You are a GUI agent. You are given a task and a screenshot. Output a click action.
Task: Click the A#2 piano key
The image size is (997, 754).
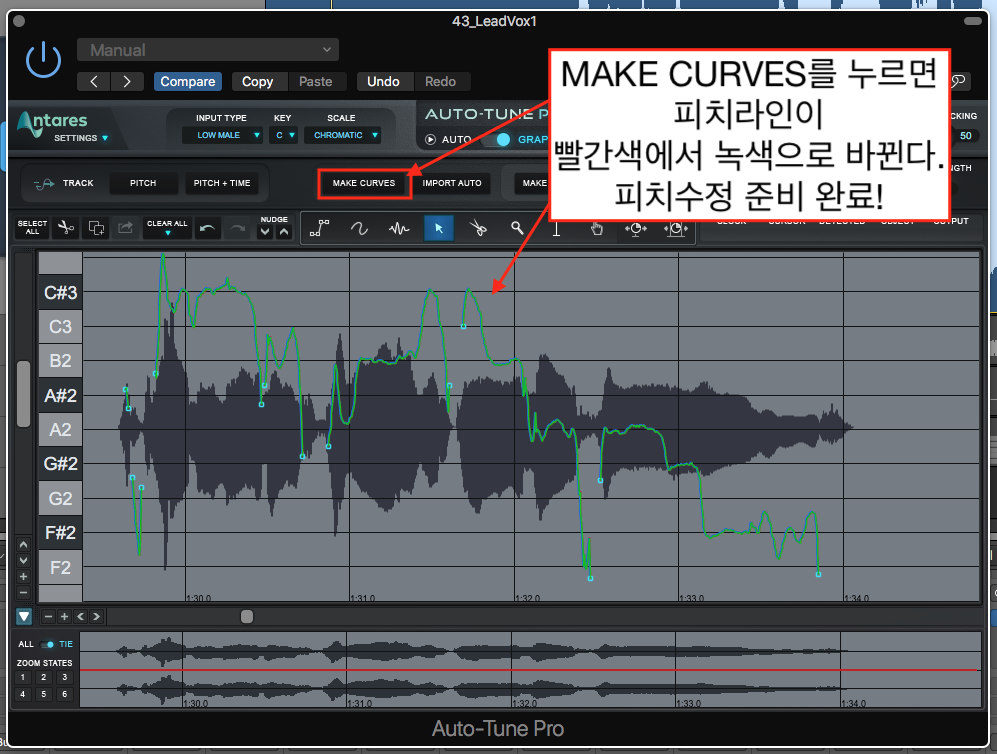60,395
